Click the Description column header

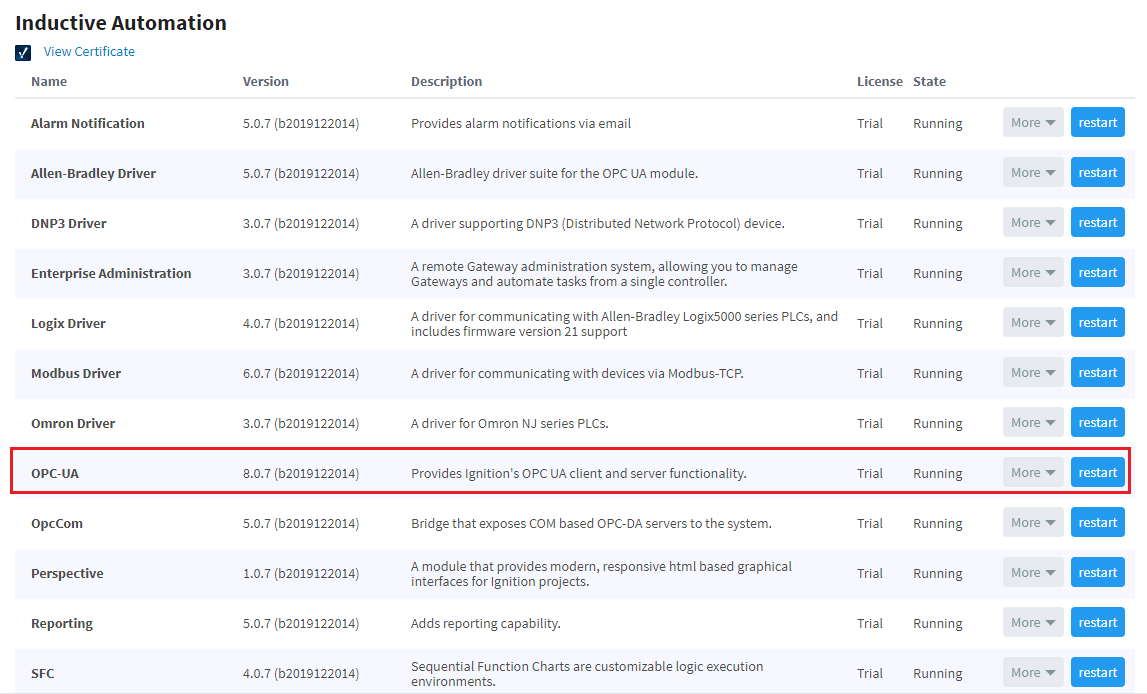pos(446,81)
